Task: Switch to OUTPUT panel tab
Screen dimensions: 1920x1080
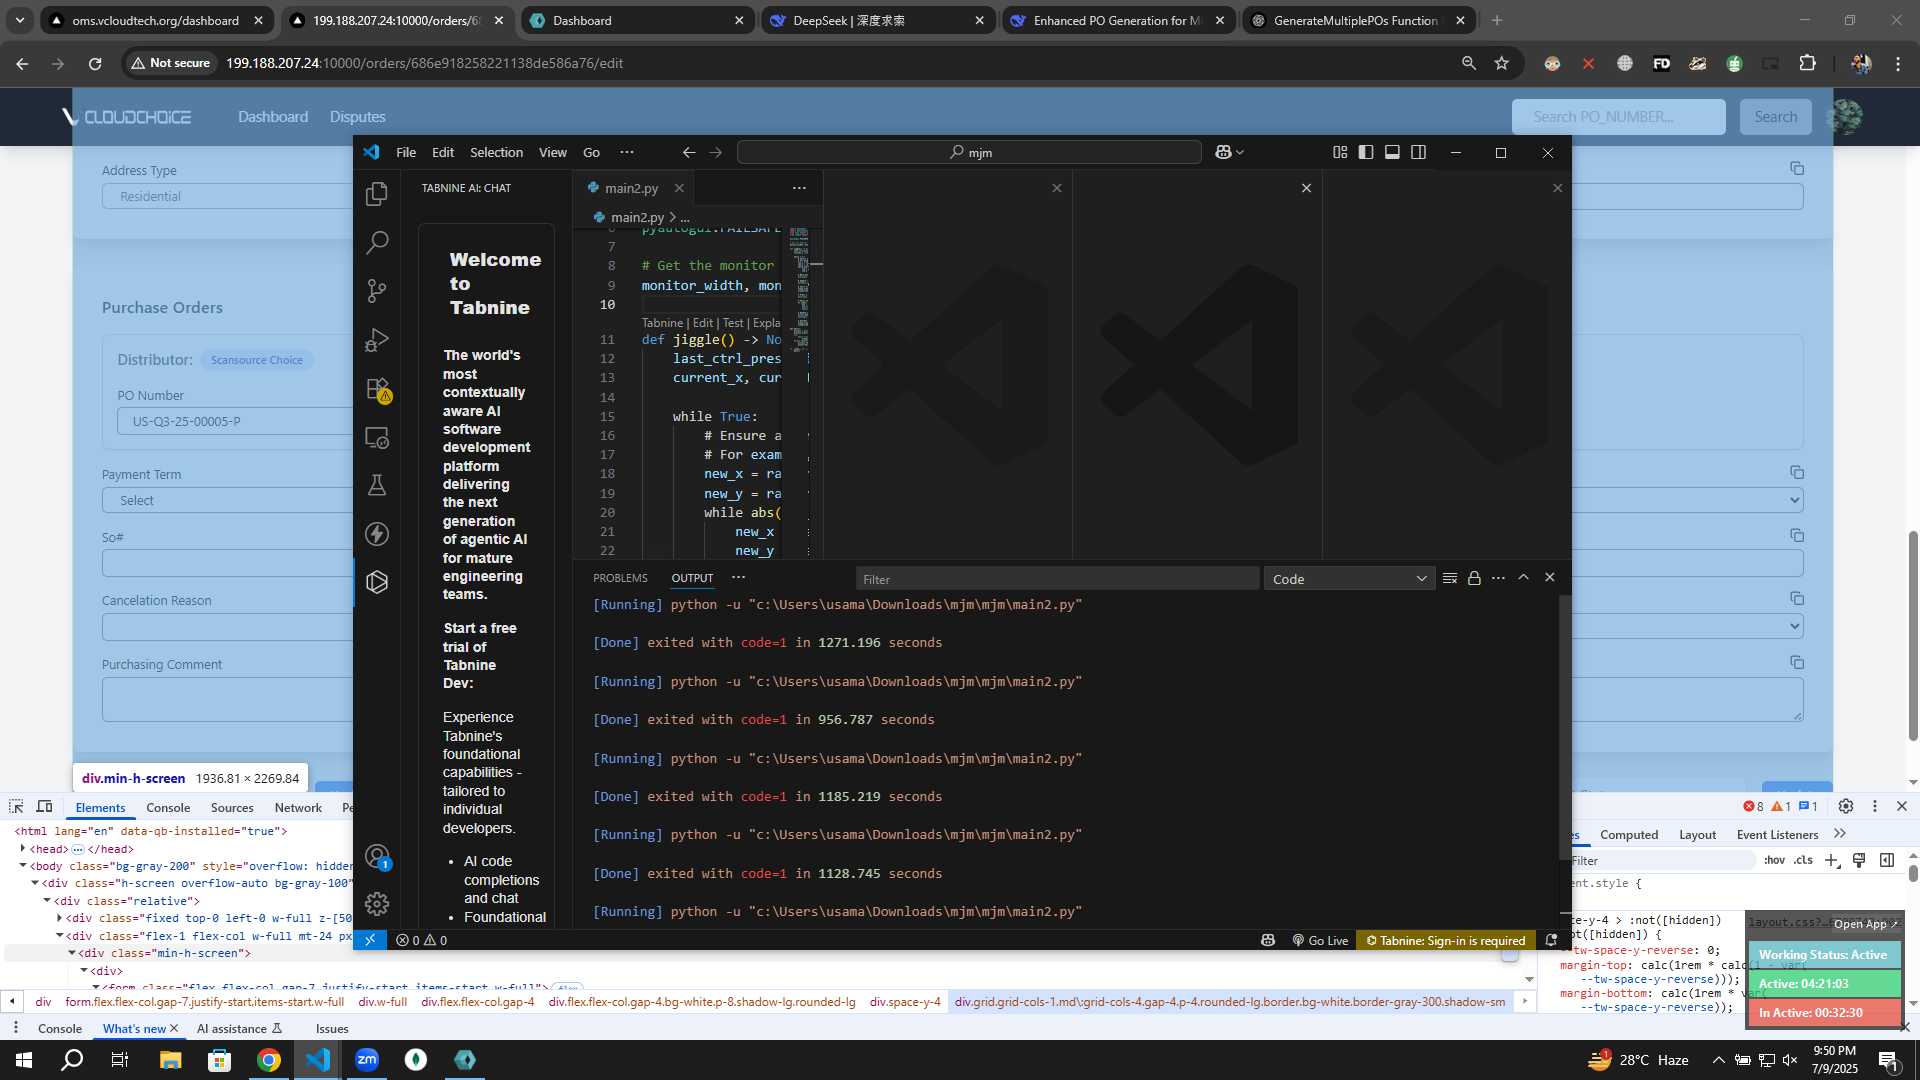Action: pos(692,578)
